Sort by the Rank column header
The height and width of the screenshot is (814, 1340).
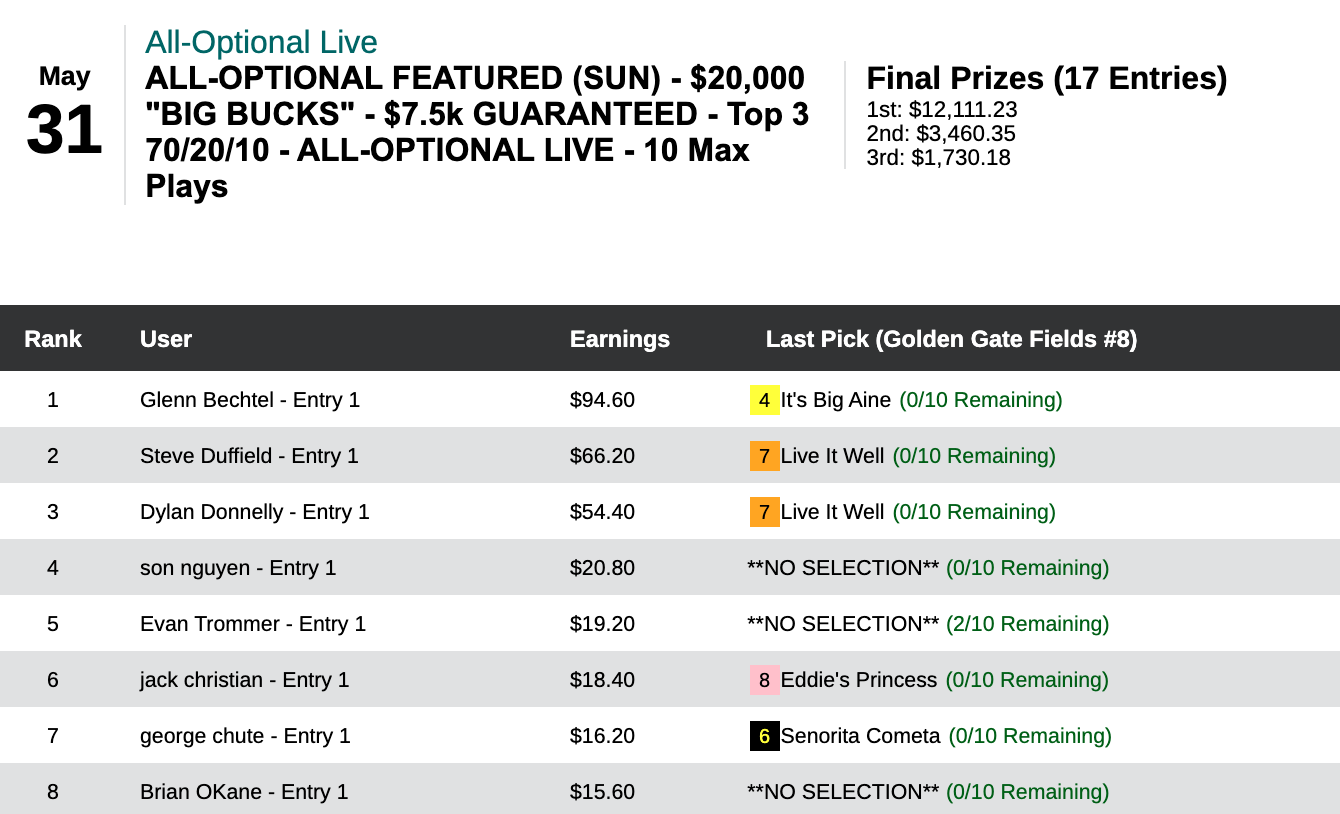53,339
